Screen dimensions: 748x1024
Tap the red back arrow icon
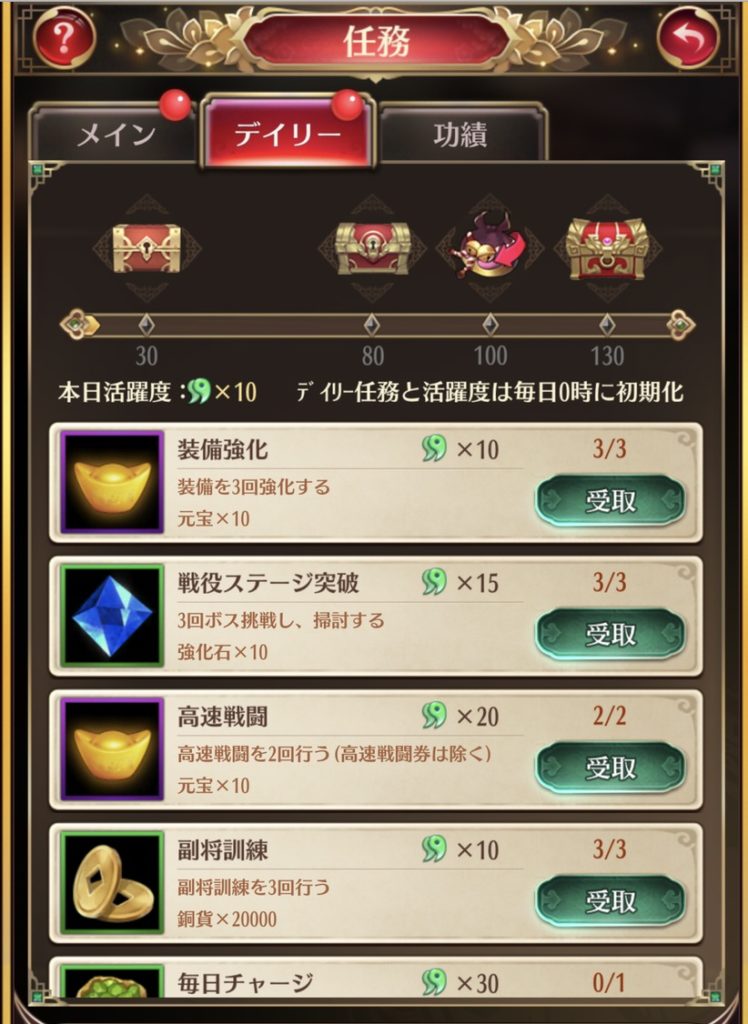tap(688, 37)
